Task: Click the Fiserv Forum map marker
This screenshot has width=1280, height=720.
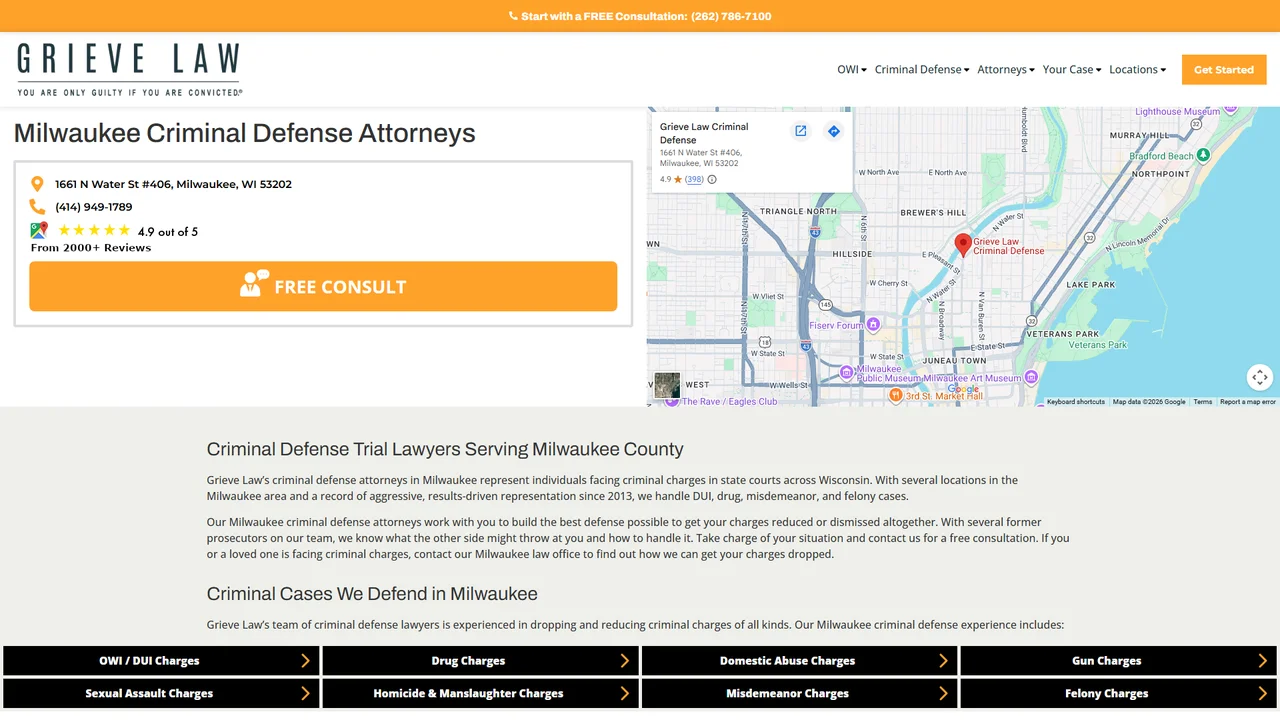Action: pyautogui.click(x=873, y=325)
